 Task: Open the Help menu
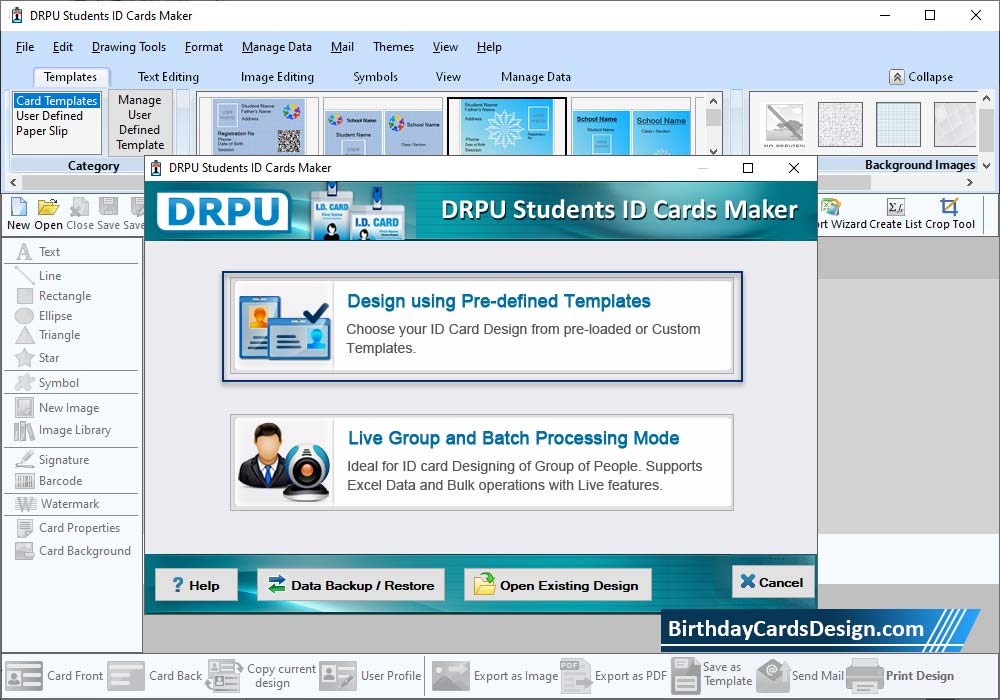489,47
